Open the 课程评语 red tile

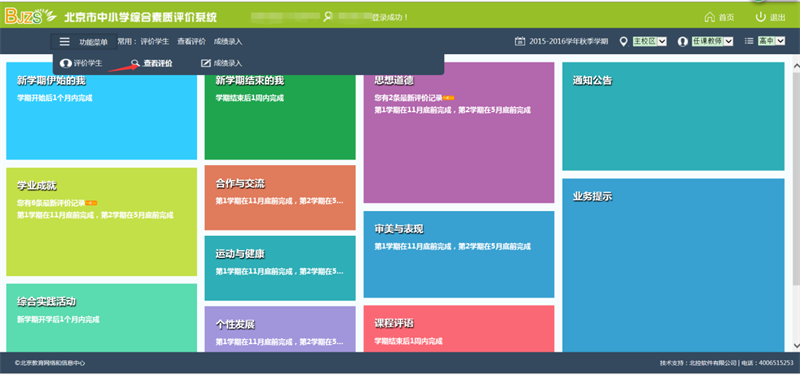click(459, 329)
